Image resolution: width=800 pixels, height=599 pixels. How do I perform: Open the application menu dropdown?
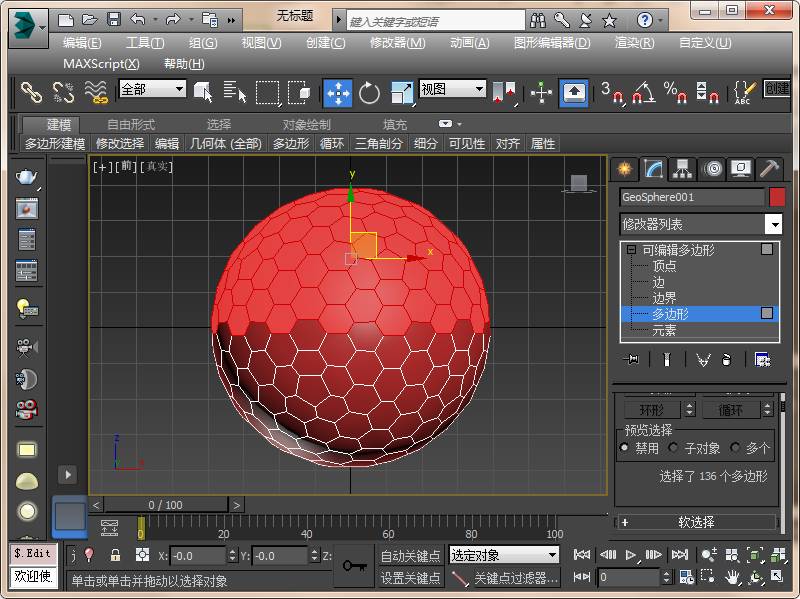click(29, 28)
